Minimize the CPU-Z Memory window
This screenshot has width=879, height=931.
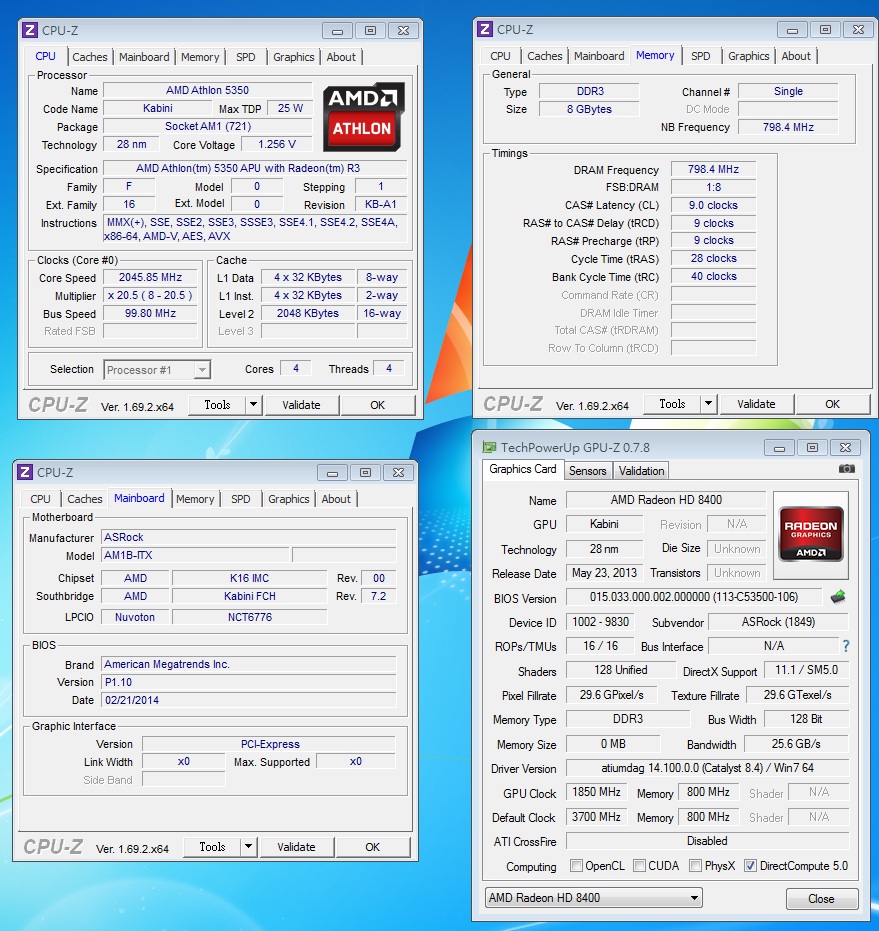(x=792, y=30)
